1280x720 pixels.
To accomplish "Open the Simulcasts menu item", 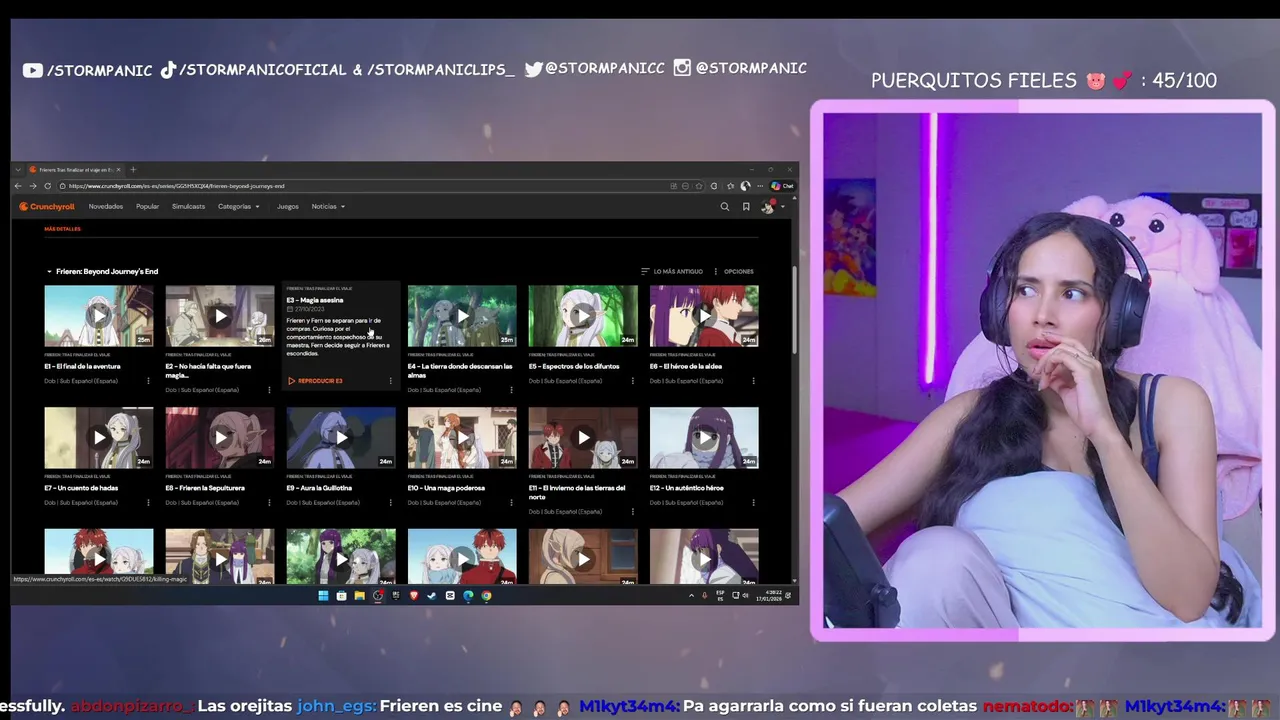I will click(188, 207).
